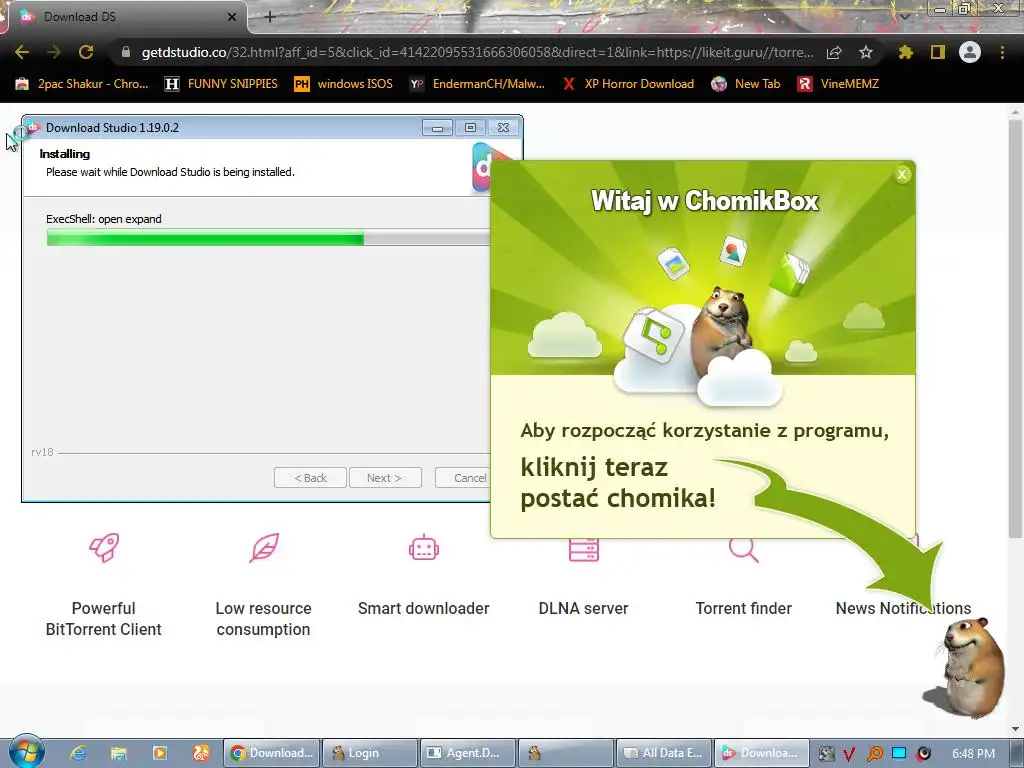Open the windows ISOS bookmark
Screen dimensions: 1024x768
pyautogui.click(x=344, y=84)
